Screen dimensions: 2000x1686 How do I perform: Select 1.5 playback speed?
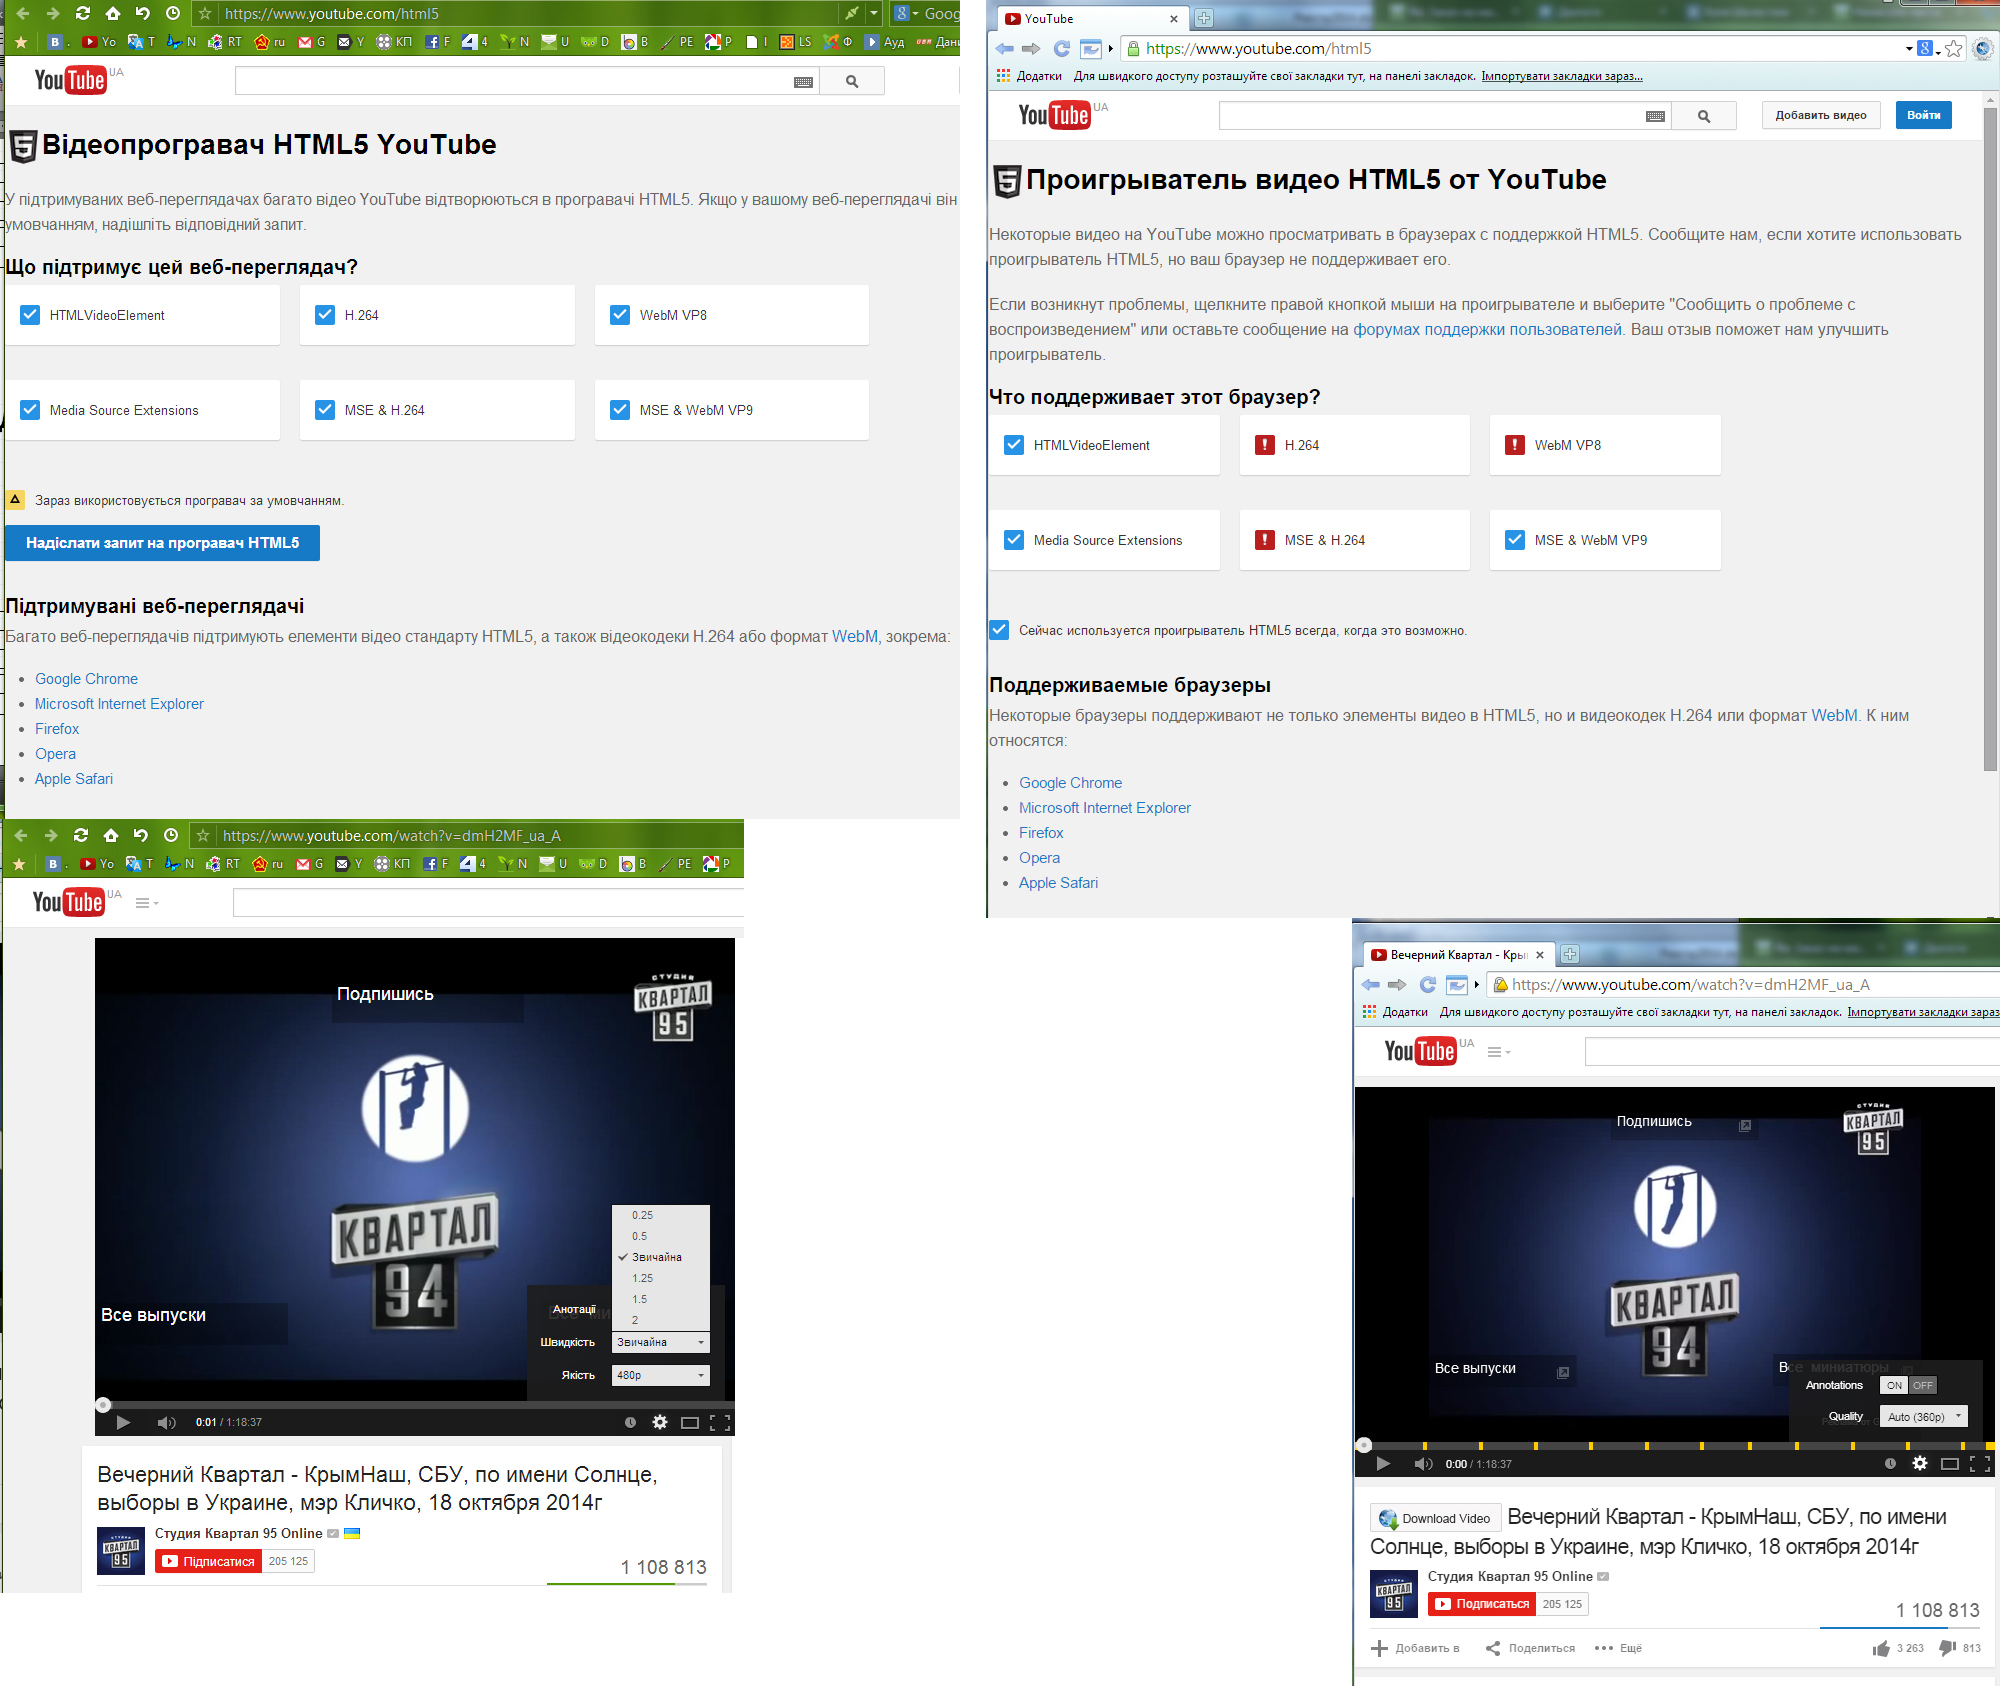[x=661, y=1299]
